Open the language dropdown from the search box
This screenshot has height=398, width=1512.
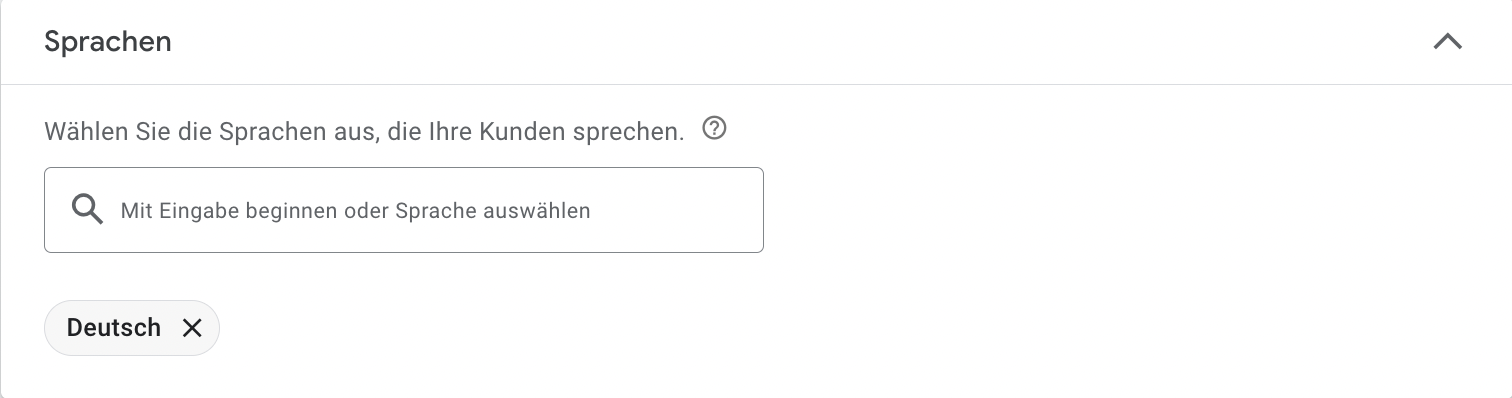404,210
